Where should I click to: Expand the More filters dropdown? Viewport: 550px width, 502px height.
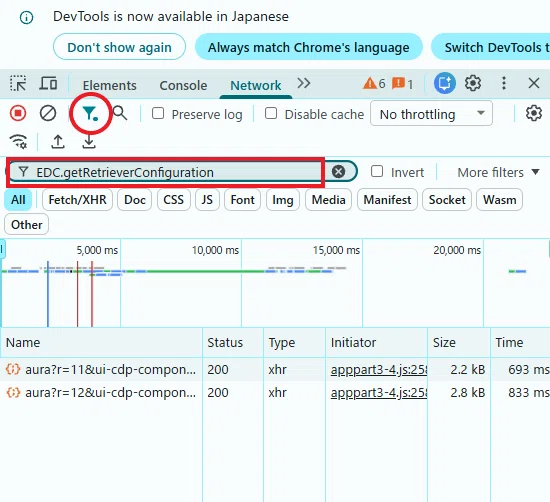point(498,172)
